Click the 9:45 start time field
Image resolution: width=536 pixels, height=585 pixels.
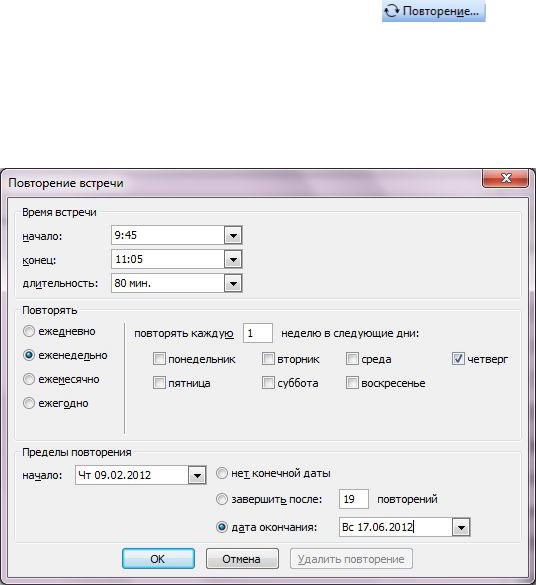click(168, 235)
